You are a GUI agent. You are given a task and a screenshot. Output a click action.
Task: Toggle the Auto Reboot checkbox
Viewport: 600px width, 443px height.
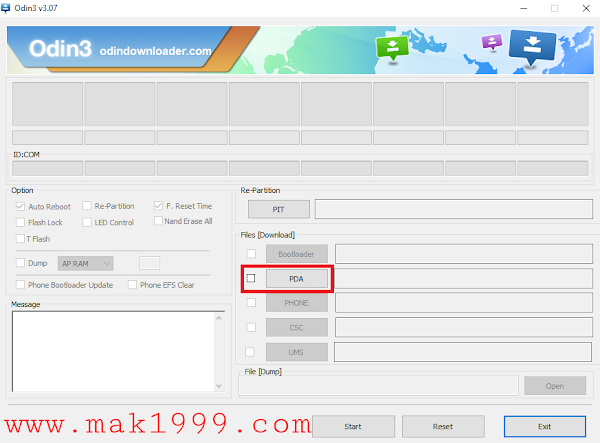[x=20, y=207]
